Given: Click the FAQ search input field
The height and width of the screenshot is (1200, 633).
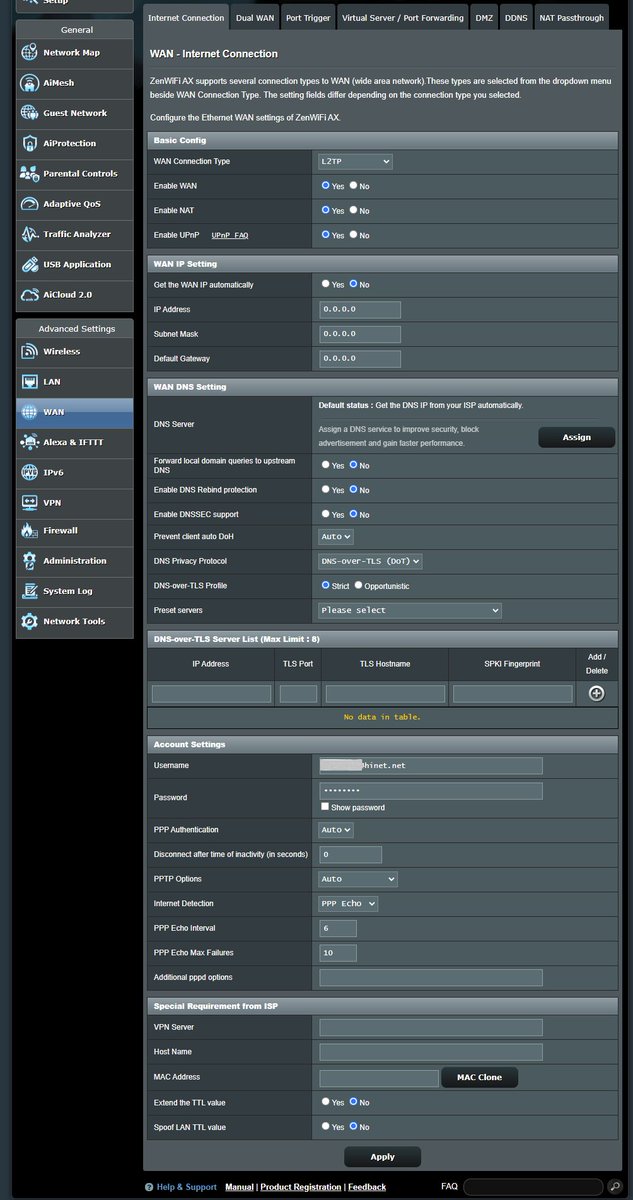Looking at the screenshot, I should point(535,1187).
